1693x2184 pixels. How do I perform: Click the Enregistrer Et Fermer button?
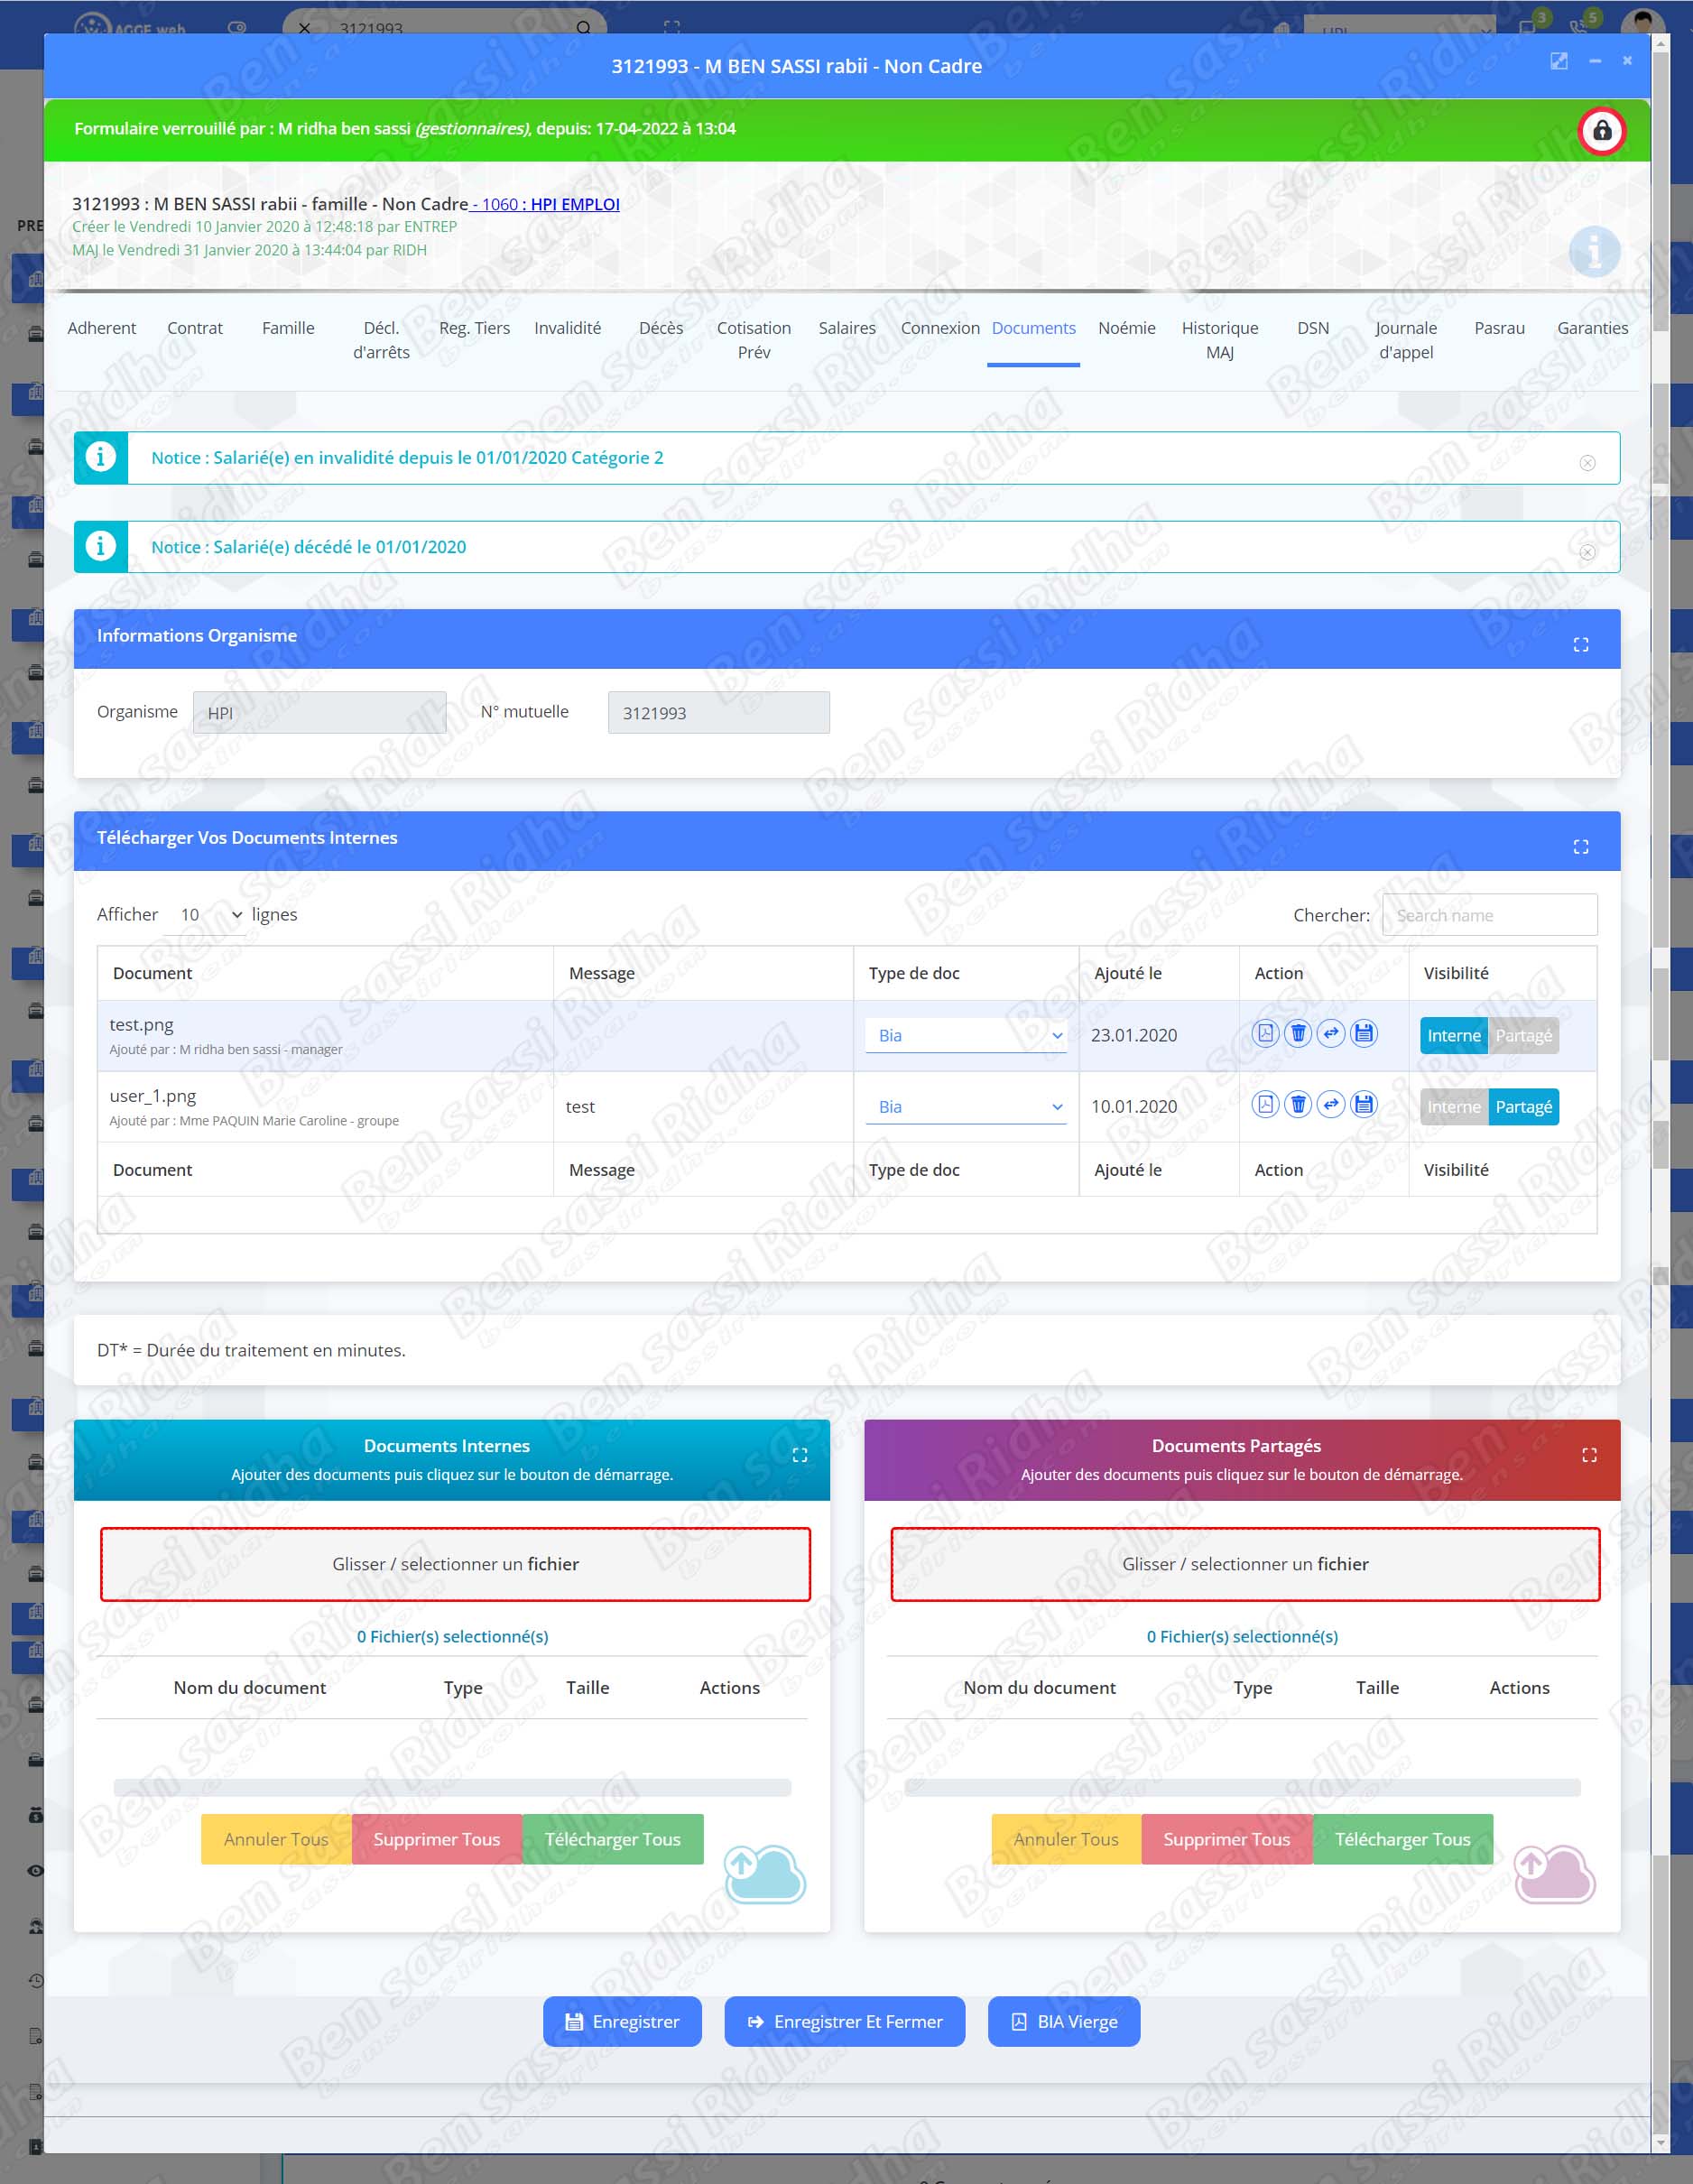(844, 2021)
